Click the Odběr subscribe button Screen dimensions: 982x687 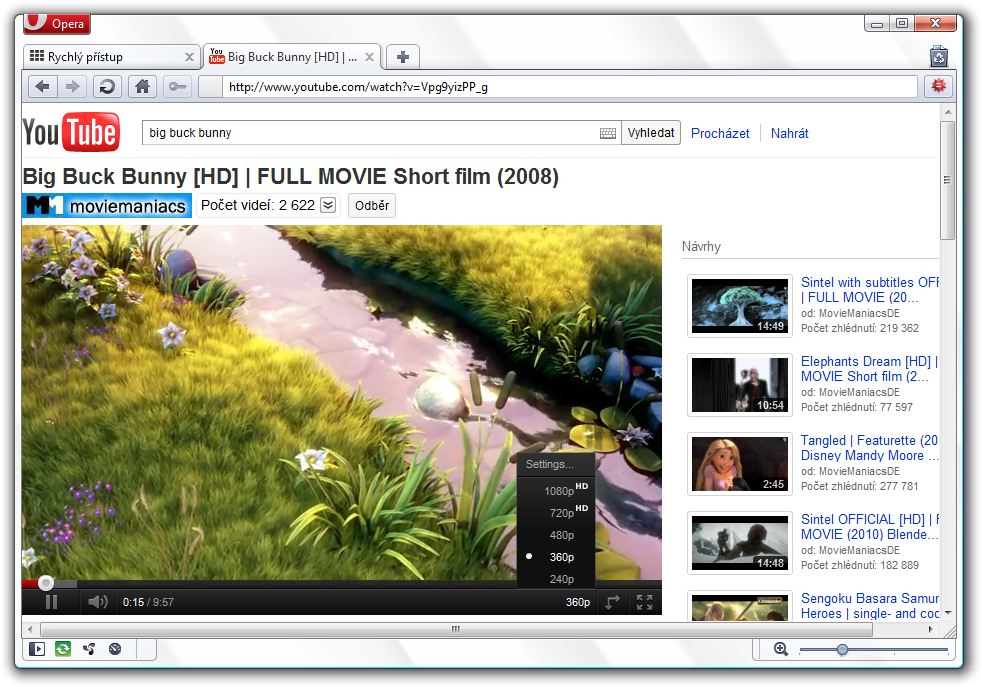(371, 205)
